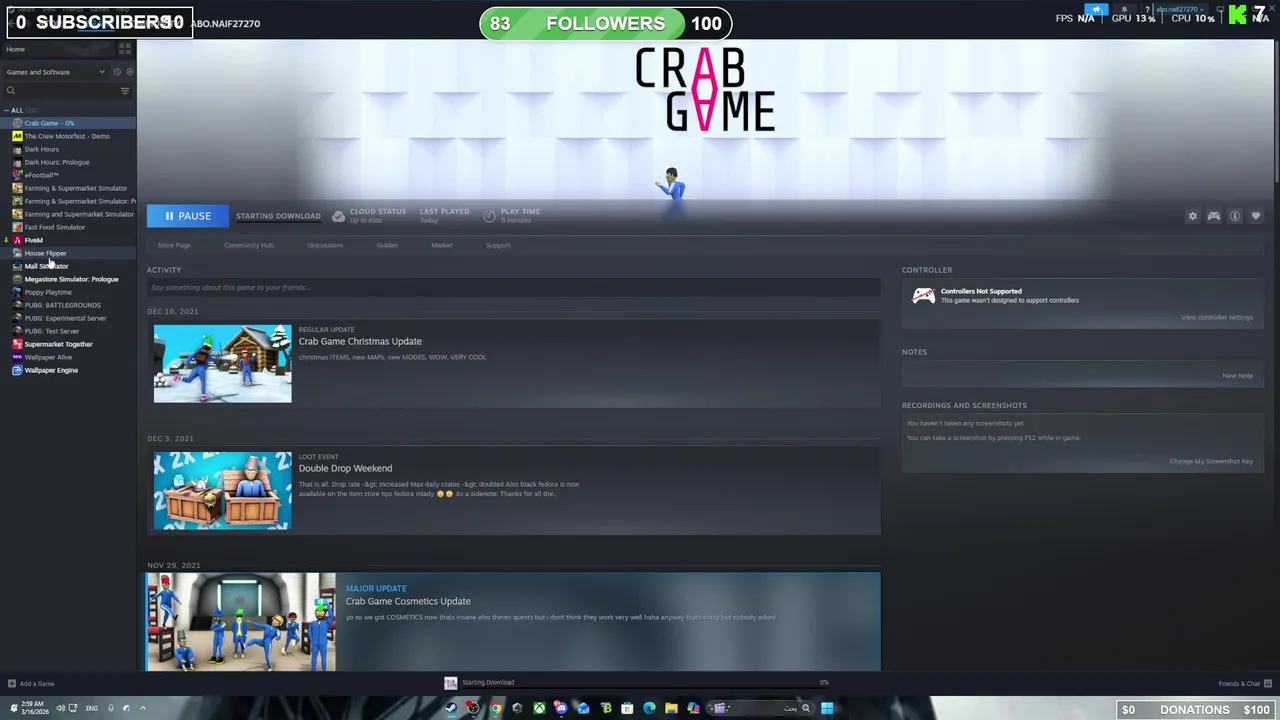Switch library to grid view icon

125,49
